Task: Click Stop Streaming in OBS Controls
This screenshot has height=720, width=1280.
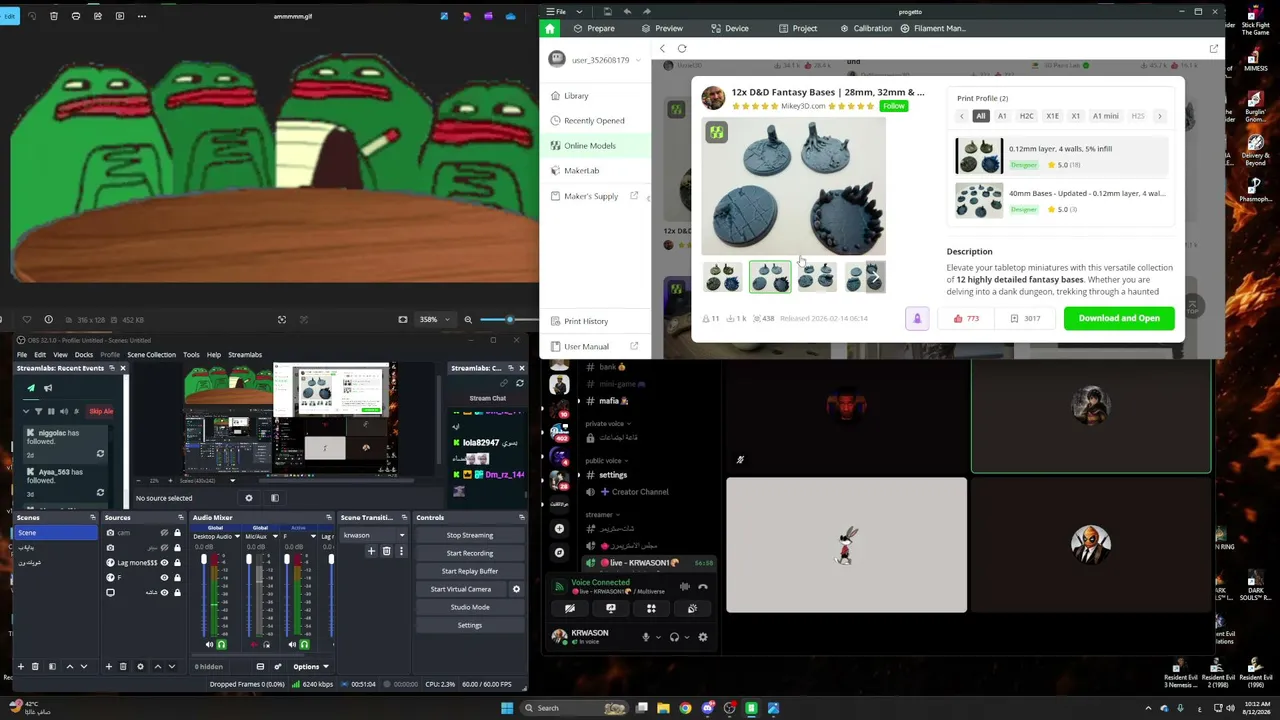Action: click(470, 535)
